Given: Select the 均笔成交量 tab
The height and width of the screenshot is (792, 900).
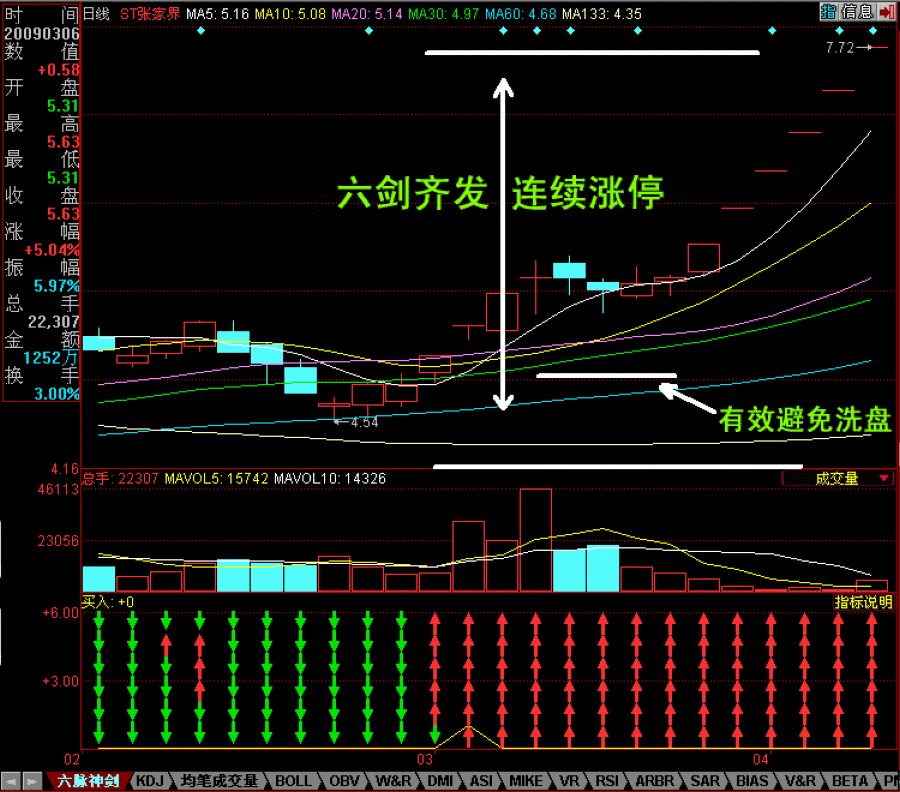Looking at the screenshot, I should click(220, 781).
